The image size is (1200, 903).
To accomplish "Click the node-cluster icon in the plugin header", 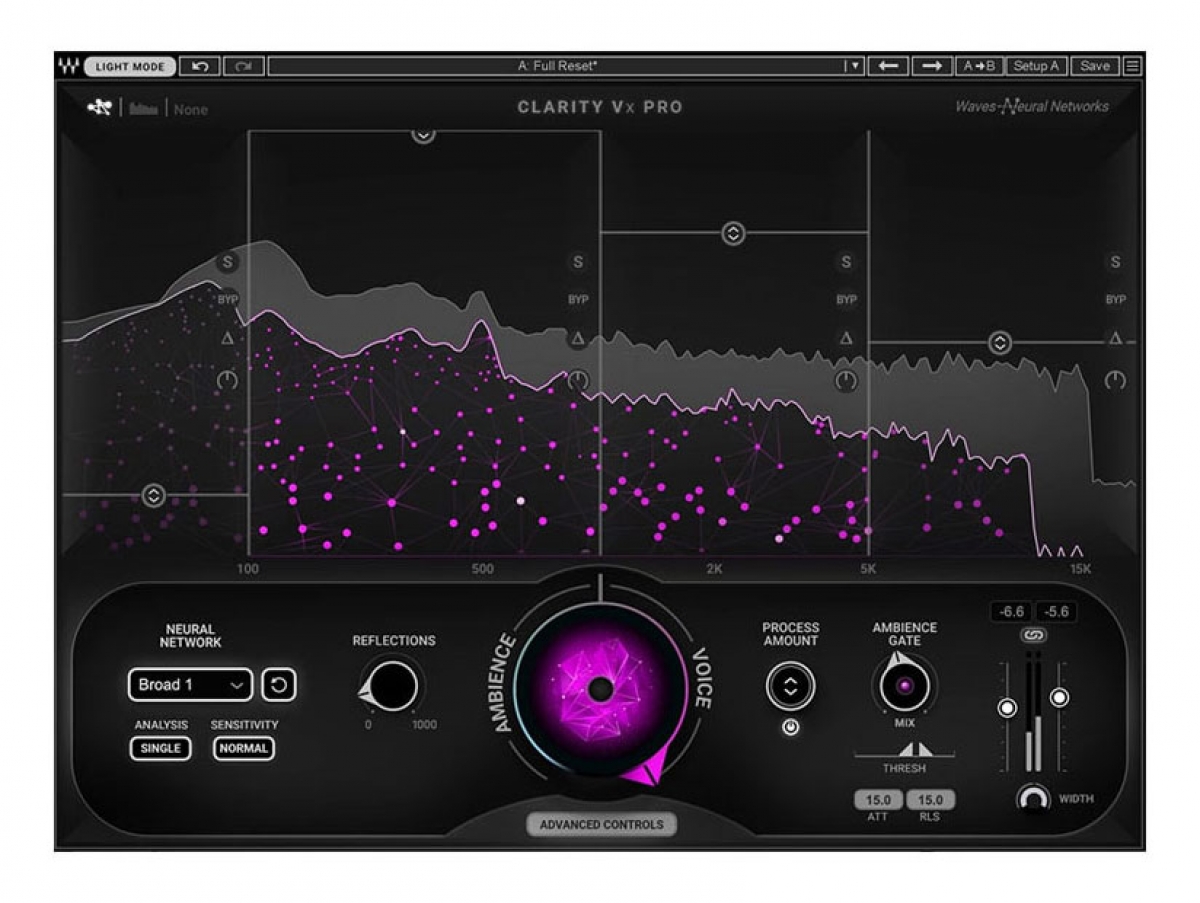I will coord(100,108).
